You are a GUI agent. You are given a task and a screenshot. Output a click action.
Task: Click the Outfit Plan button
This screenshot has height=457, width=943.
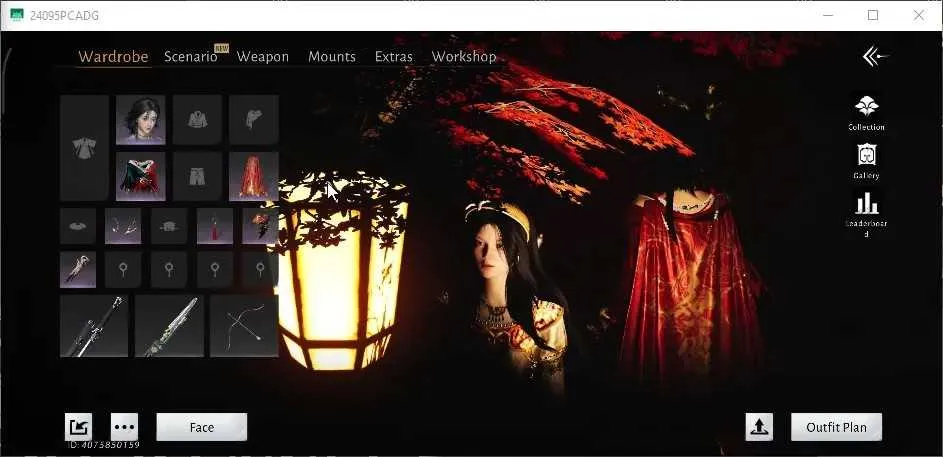(x=837, y=427)
